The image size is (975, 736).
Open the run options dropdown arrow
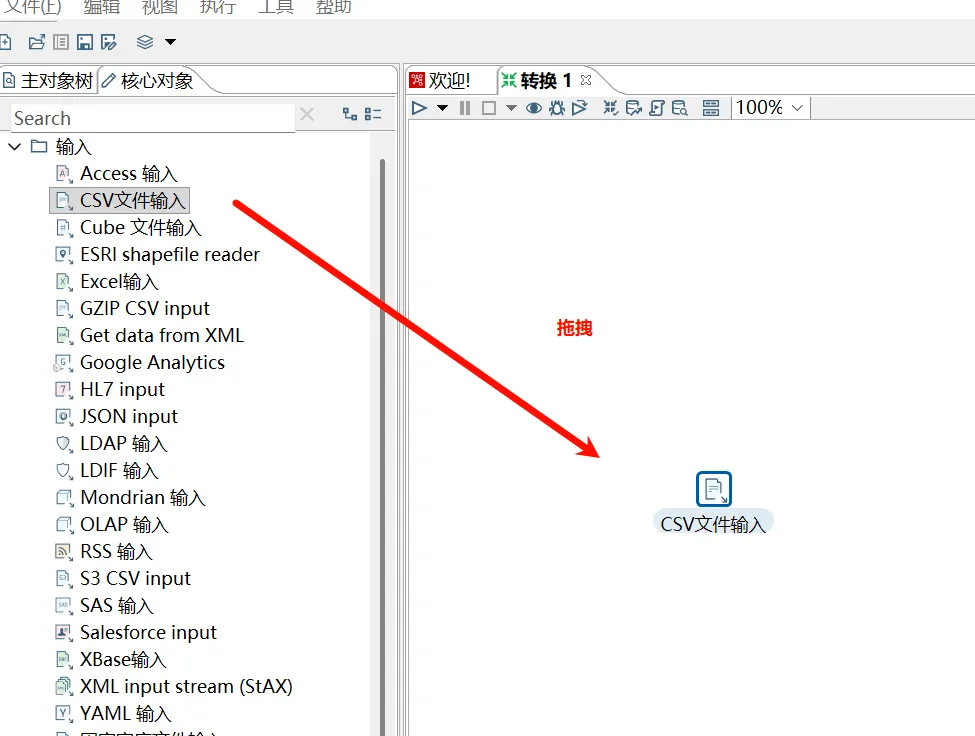point(443,108)
